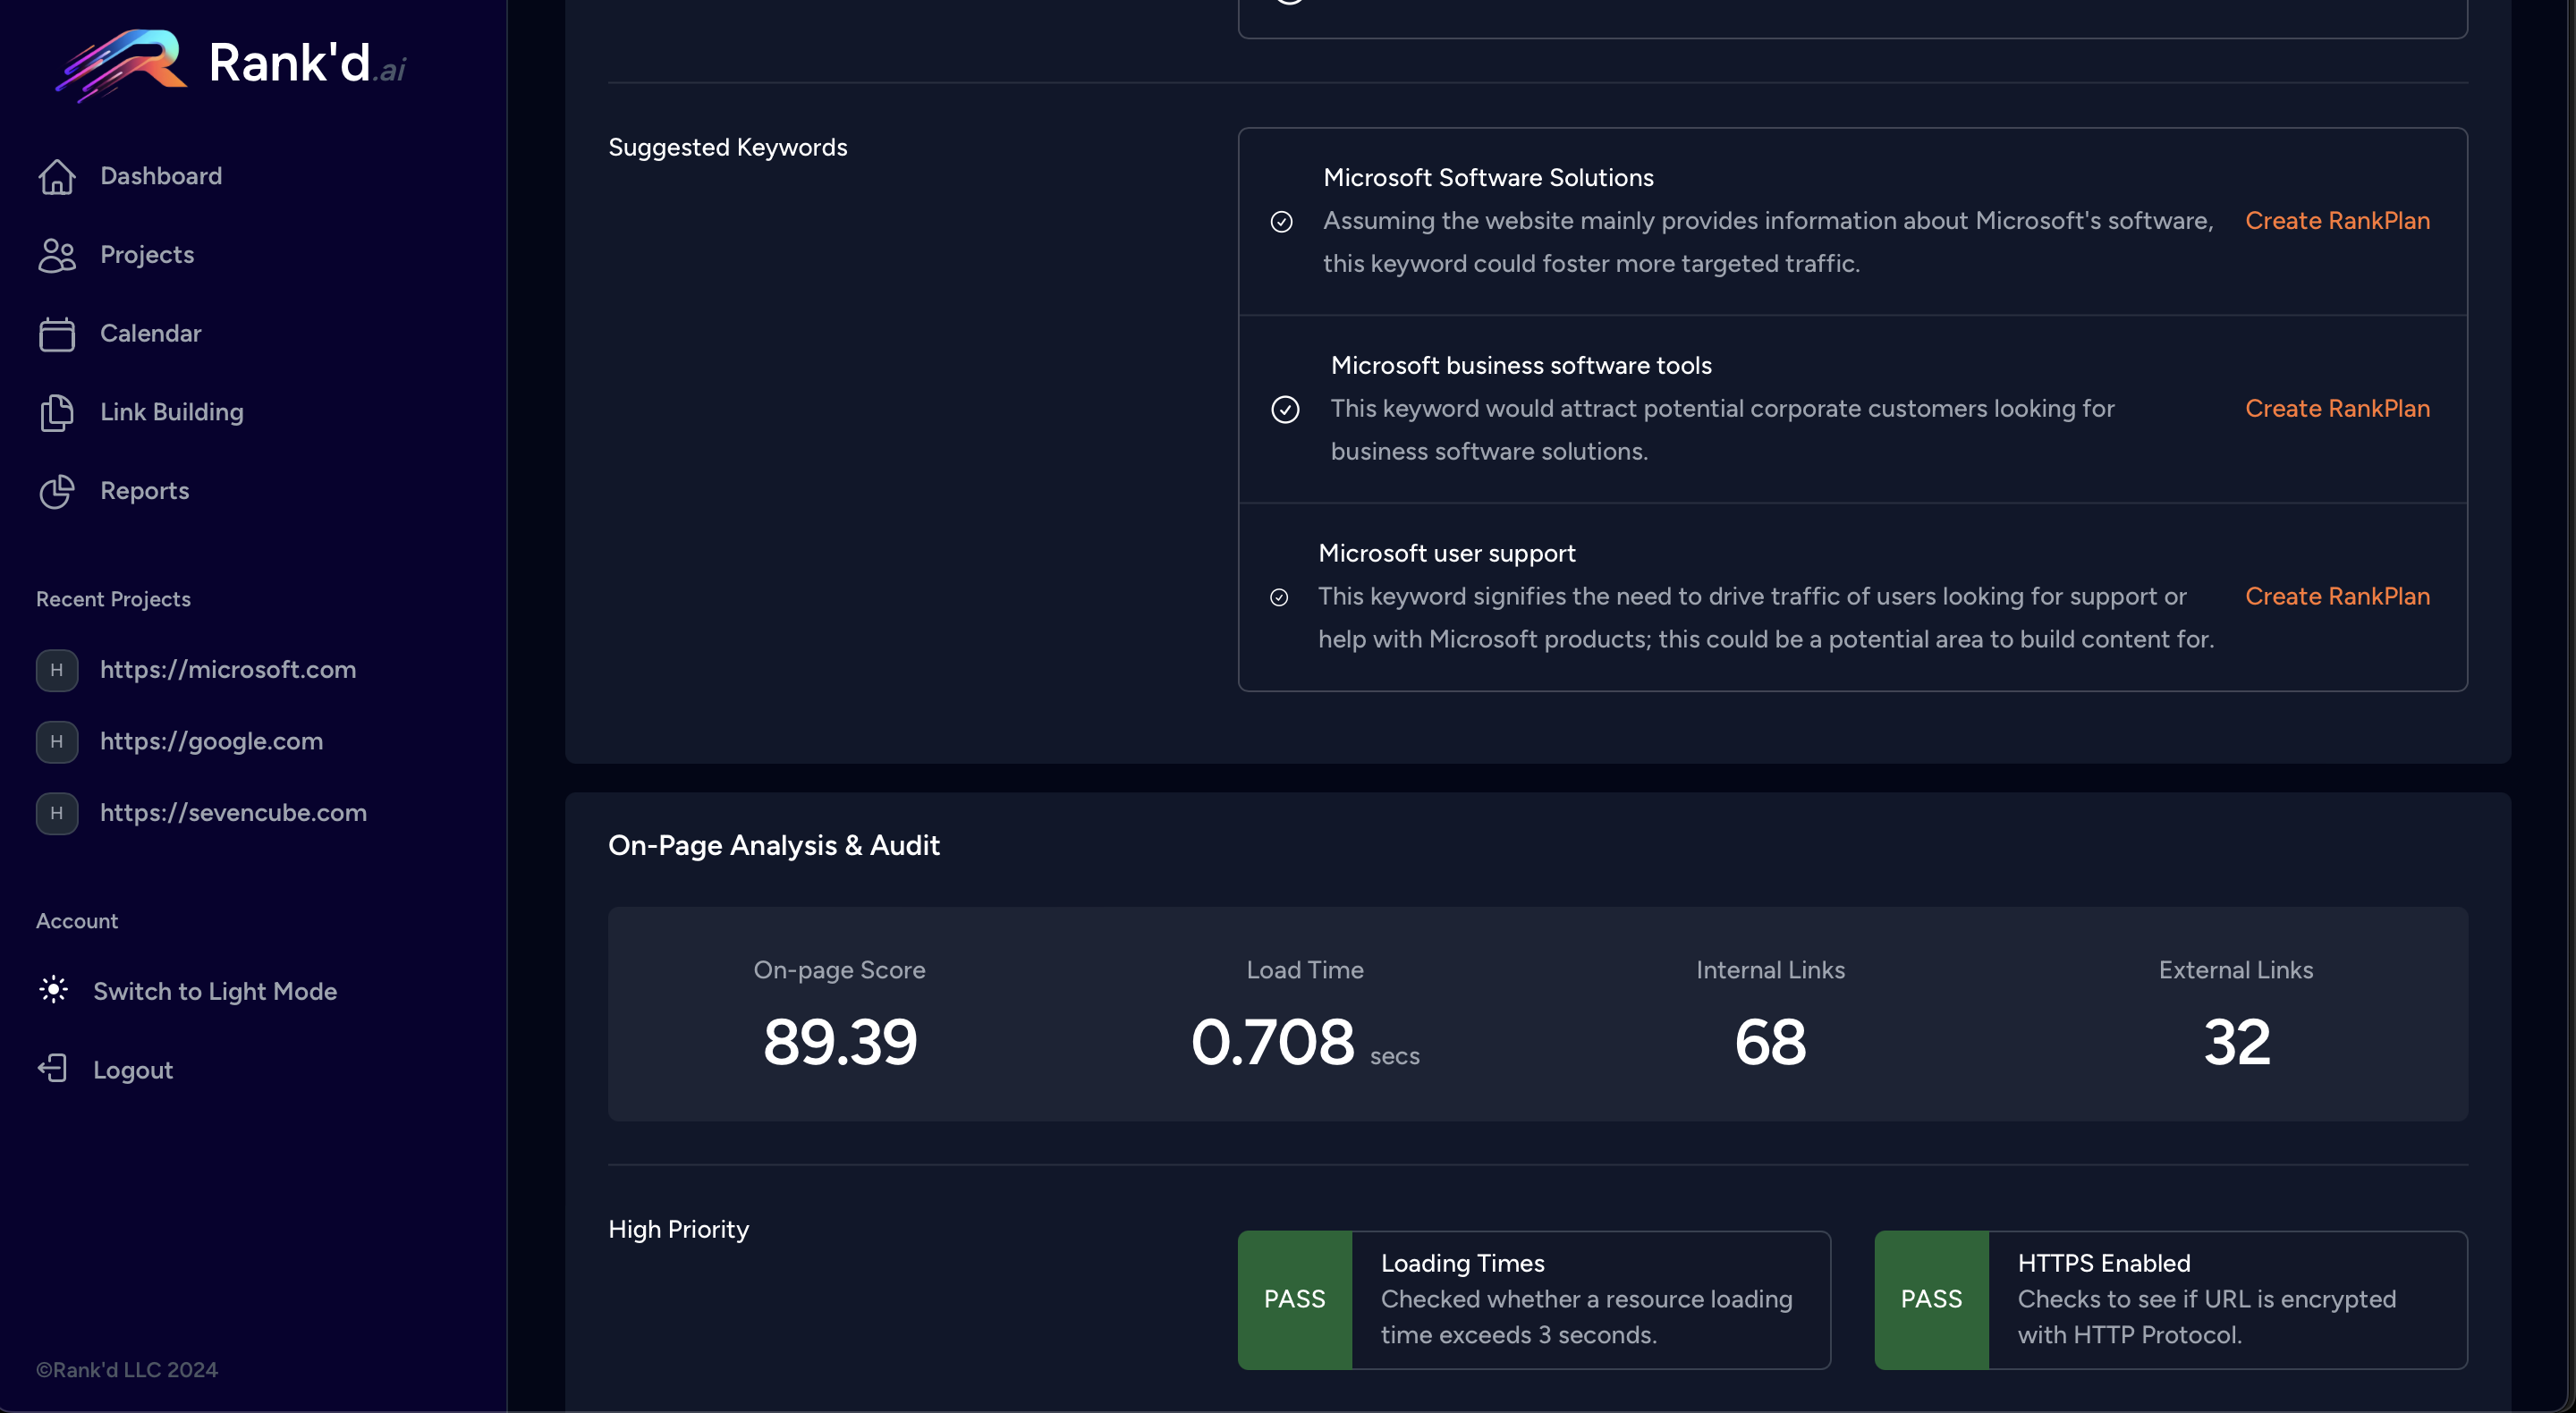Create RankPlan for Microsoft business software tools
This screenshot has height=1413, width=2576.
pos(2337,409)
